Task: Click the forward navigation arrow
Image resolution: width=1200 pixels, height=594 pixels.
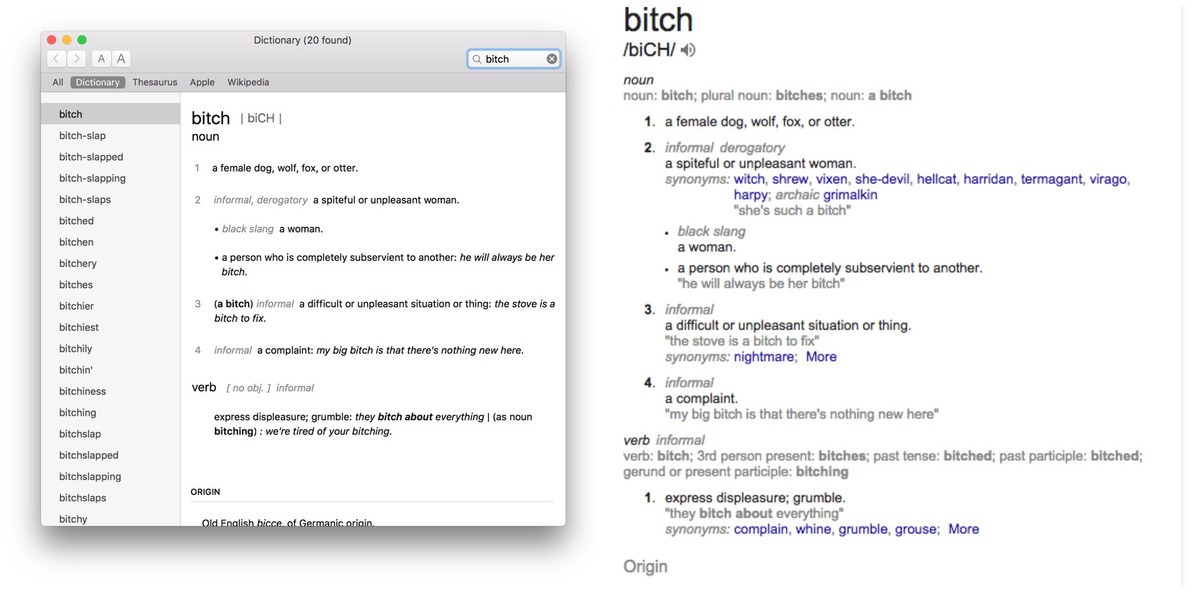Action: 76,59
